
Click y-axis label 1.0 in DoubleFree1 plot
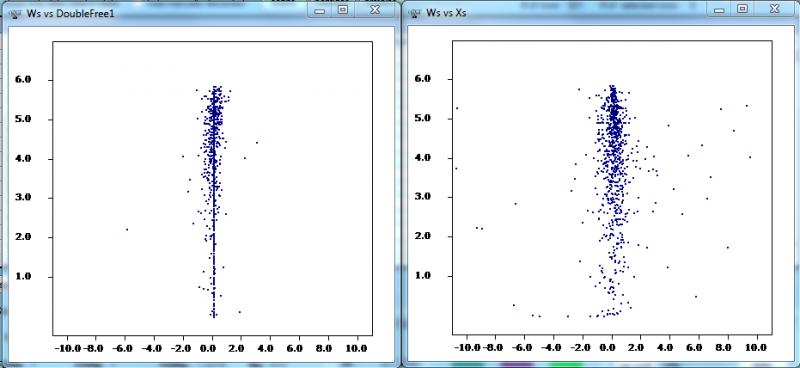(x=22, y=277)
